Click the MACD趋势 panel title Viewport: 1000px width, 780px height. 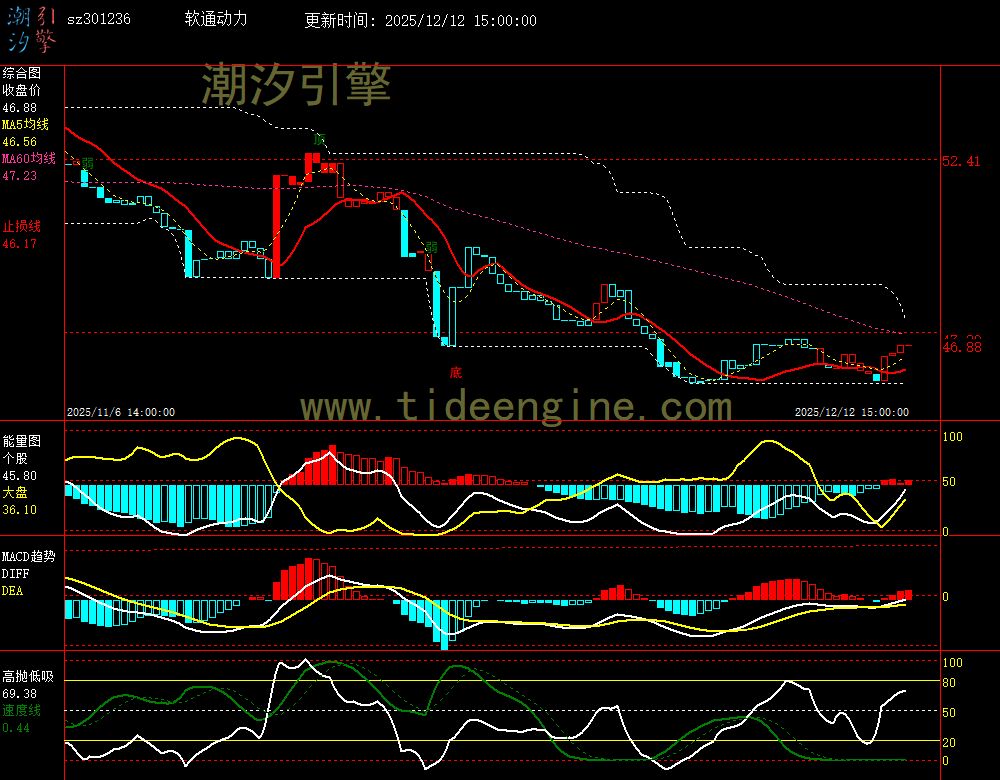(29, 556)
